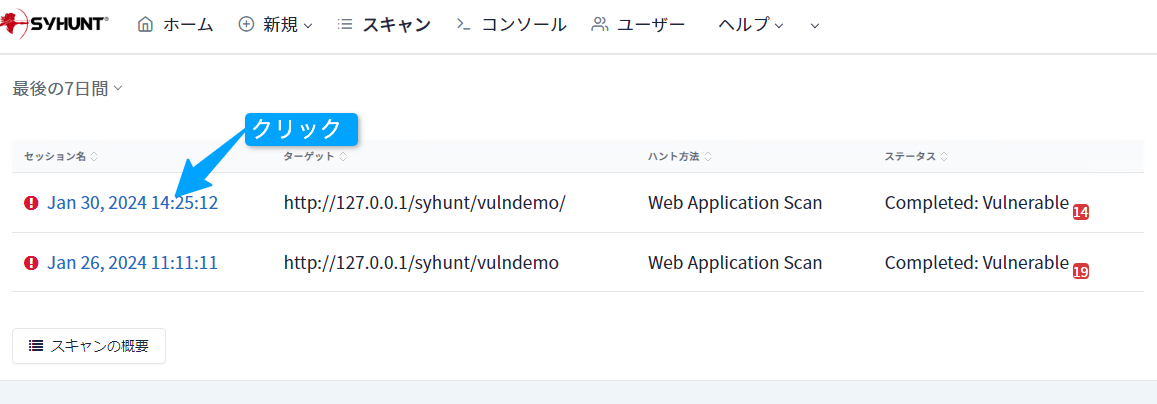Click alert icon for Jan 26, 2024 session
1157x404 pixels.
[x=31, y=262]
